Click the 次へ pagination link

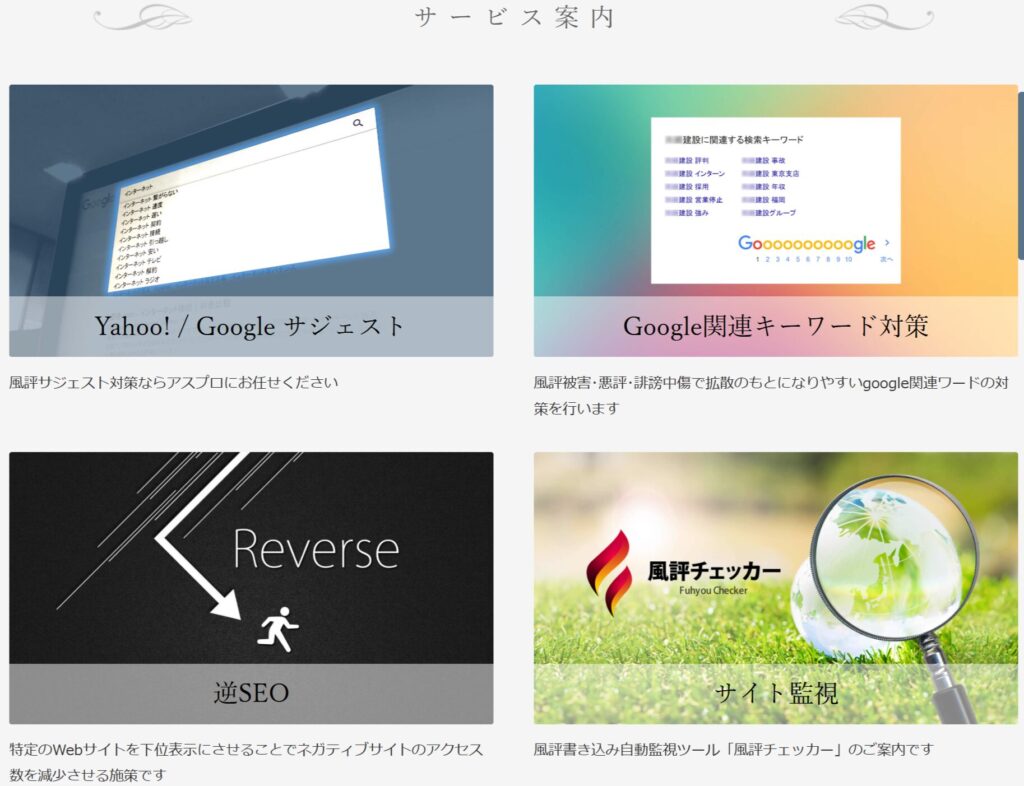[888, 258]
